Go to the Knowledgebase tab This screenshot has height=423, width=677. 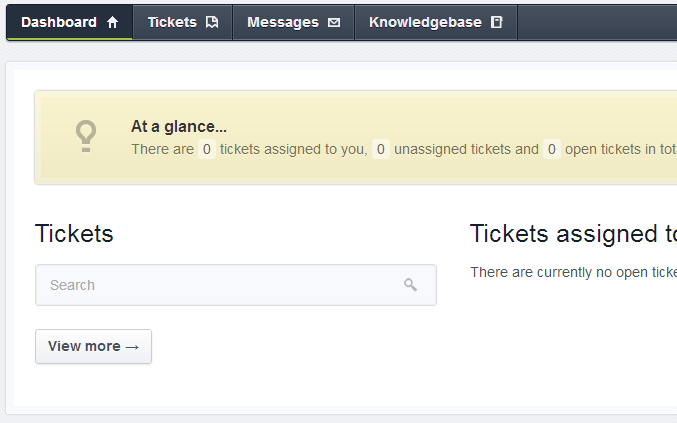pos(436,22)
